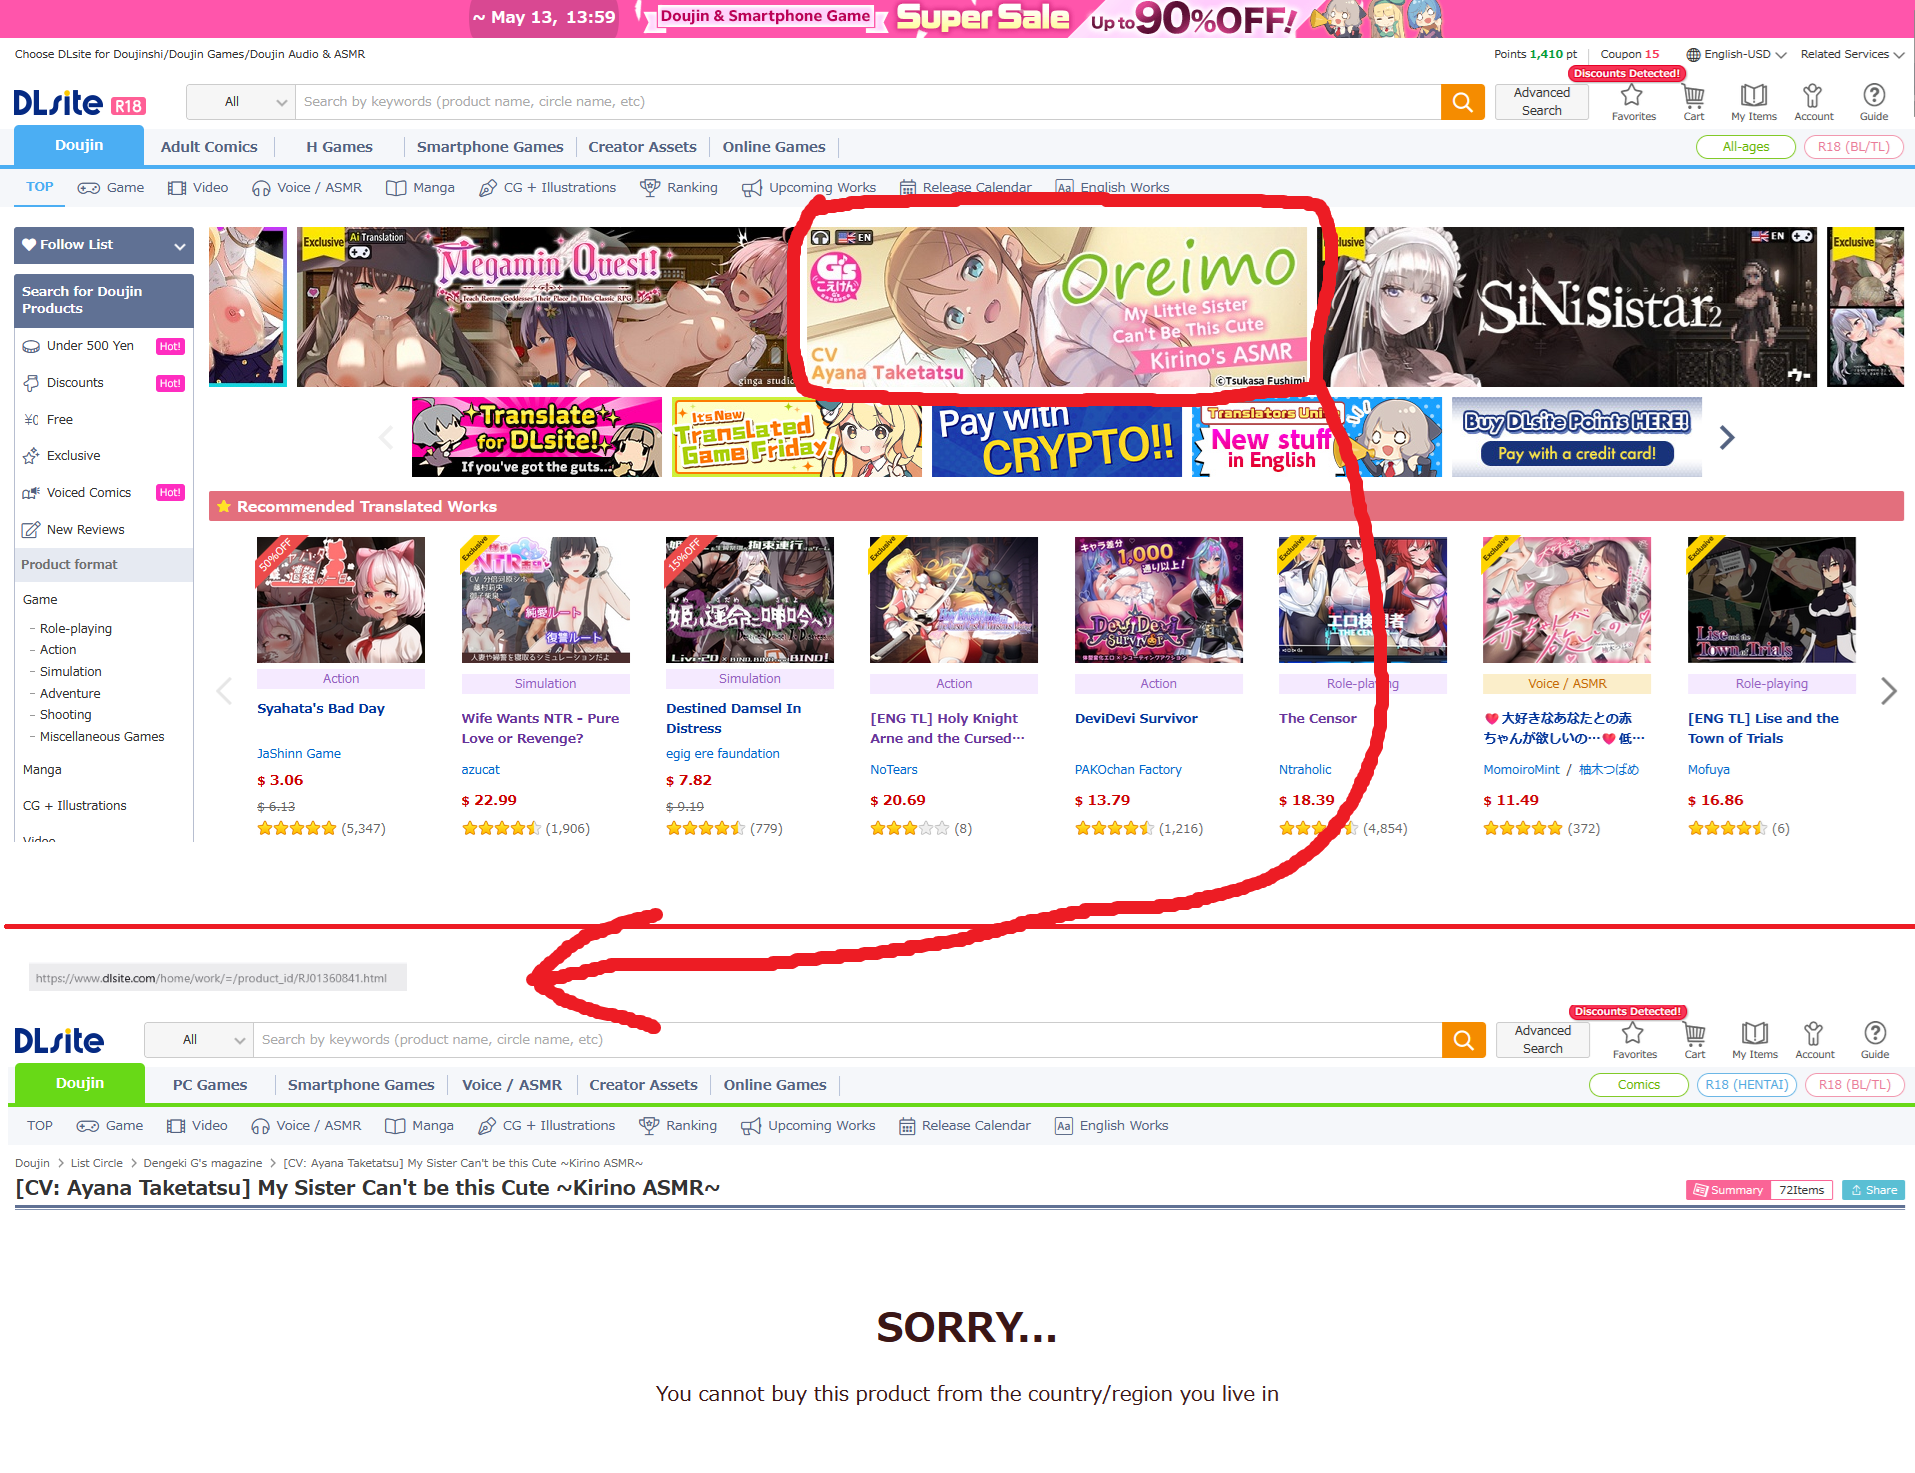Click the Advanced Search button in the top header

pos(1541,102)
